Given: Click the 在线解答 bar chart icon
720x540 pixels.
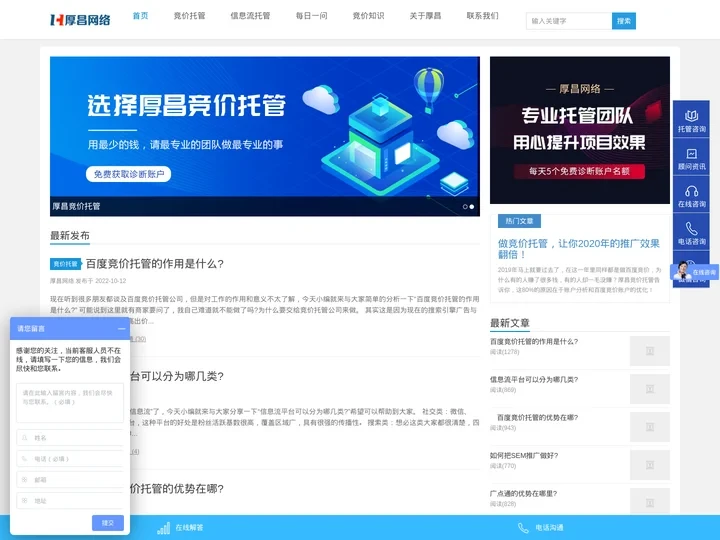Looking at the screenshot, I should (x=163, y=528).
